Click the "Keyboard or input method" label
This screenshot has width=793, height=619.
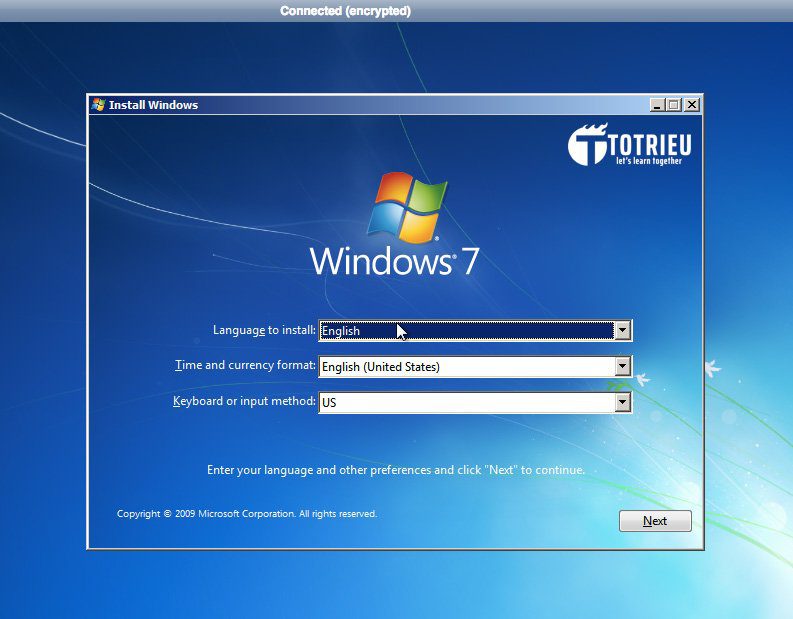click(x=244, y=402)
